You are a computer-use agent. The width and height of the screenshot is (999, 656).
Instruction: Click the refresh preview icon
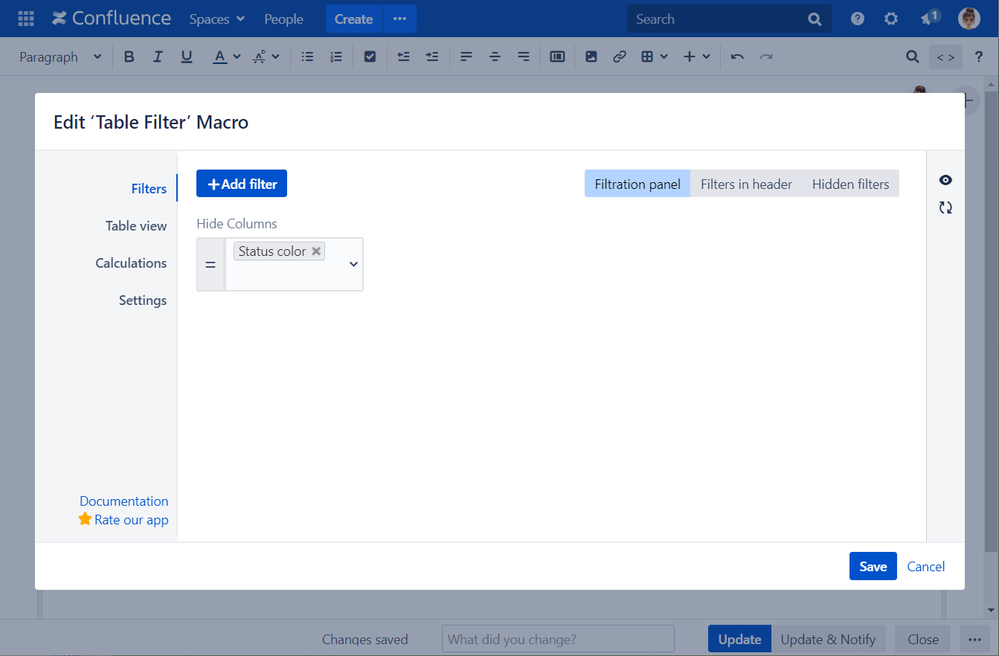(x=945, y=208)
